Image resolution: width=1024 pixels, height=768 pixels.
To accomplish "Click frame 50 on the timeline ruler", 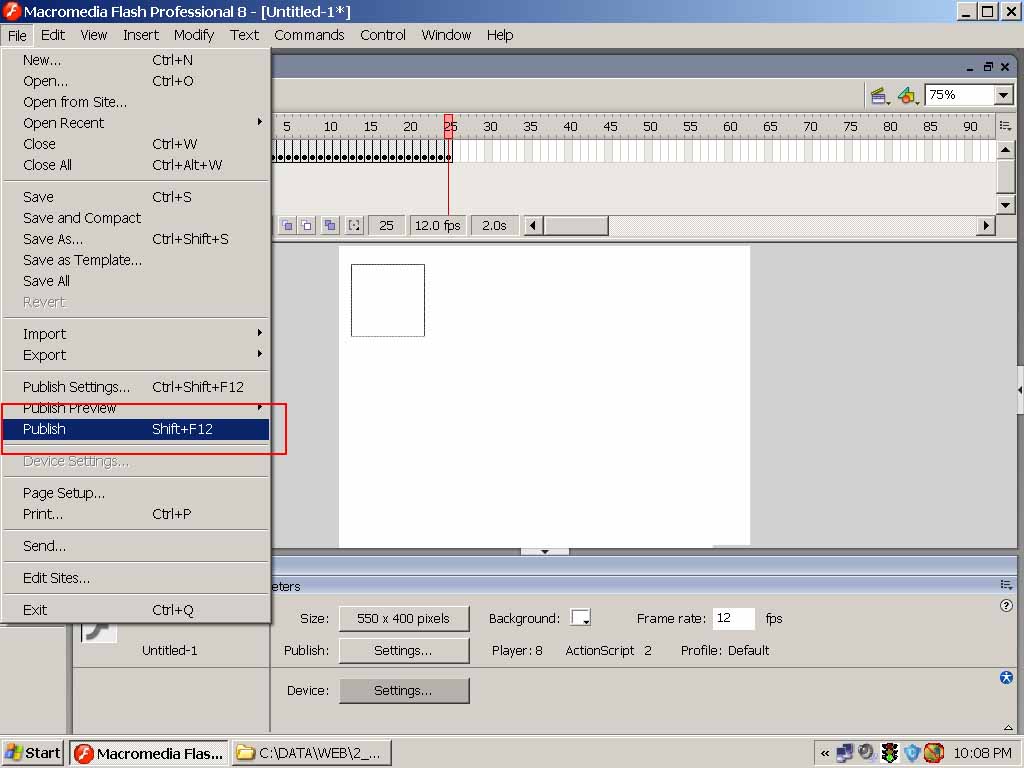I will (x=650, y=126).
